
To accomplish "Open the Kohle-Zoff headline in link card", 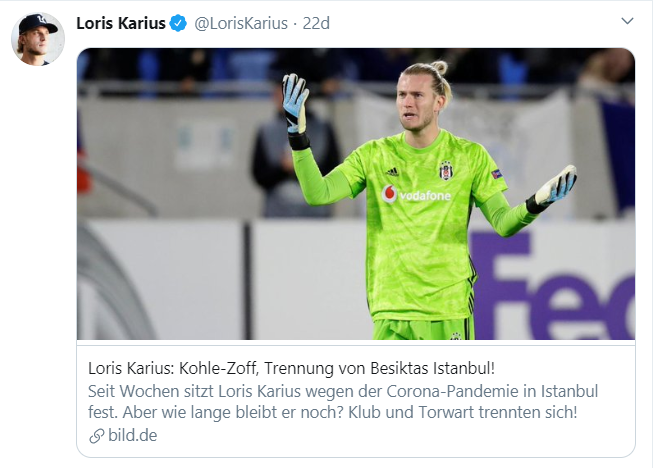I will tap(292, 368).
